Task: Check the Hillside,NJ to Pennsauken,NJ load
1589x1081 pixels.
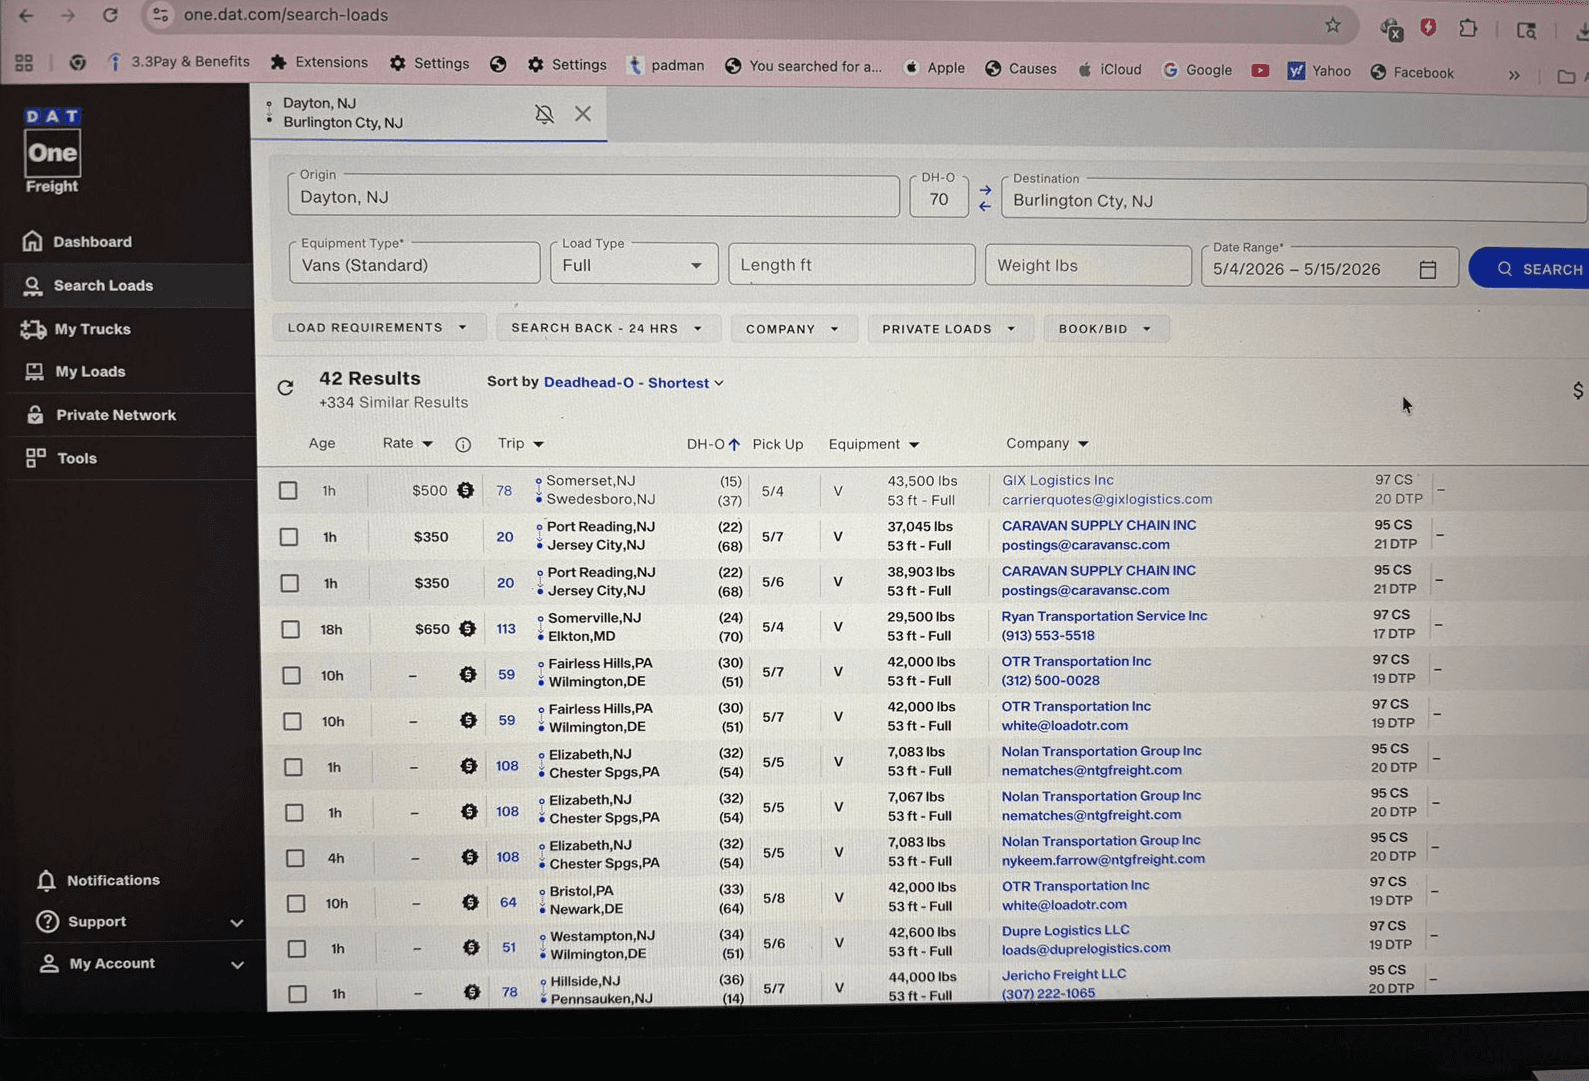Action: [x=298, y=993]
